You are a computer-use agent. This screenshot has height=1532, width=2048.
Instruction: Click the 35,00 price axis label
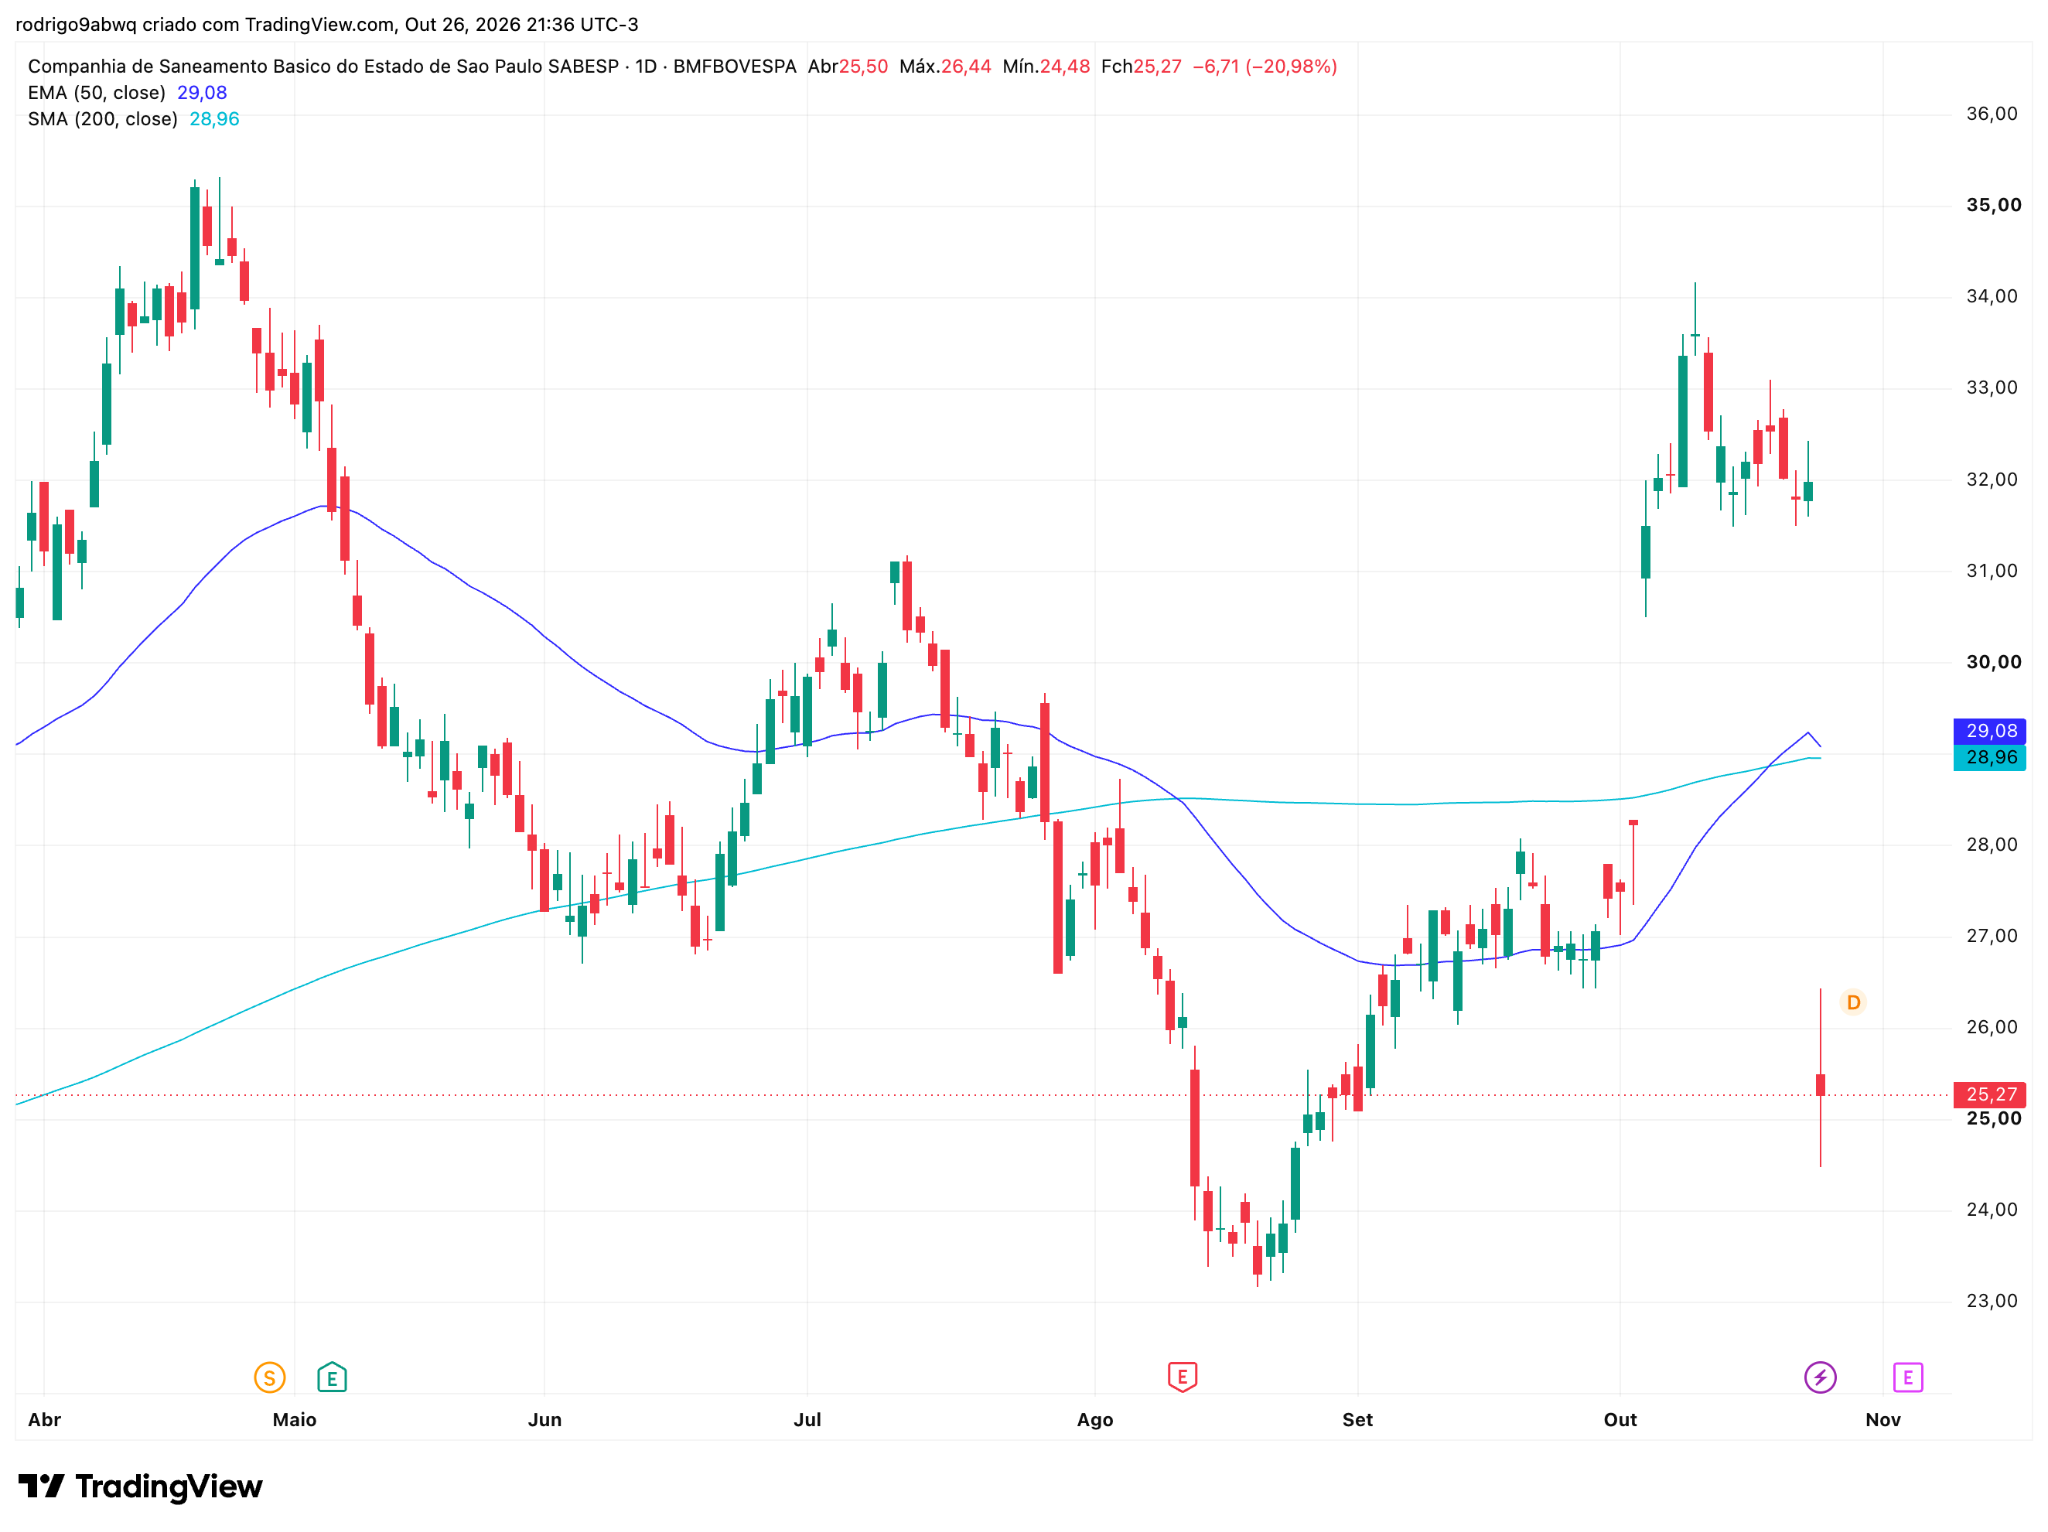pyautogui.click(x=1993, y=205)
